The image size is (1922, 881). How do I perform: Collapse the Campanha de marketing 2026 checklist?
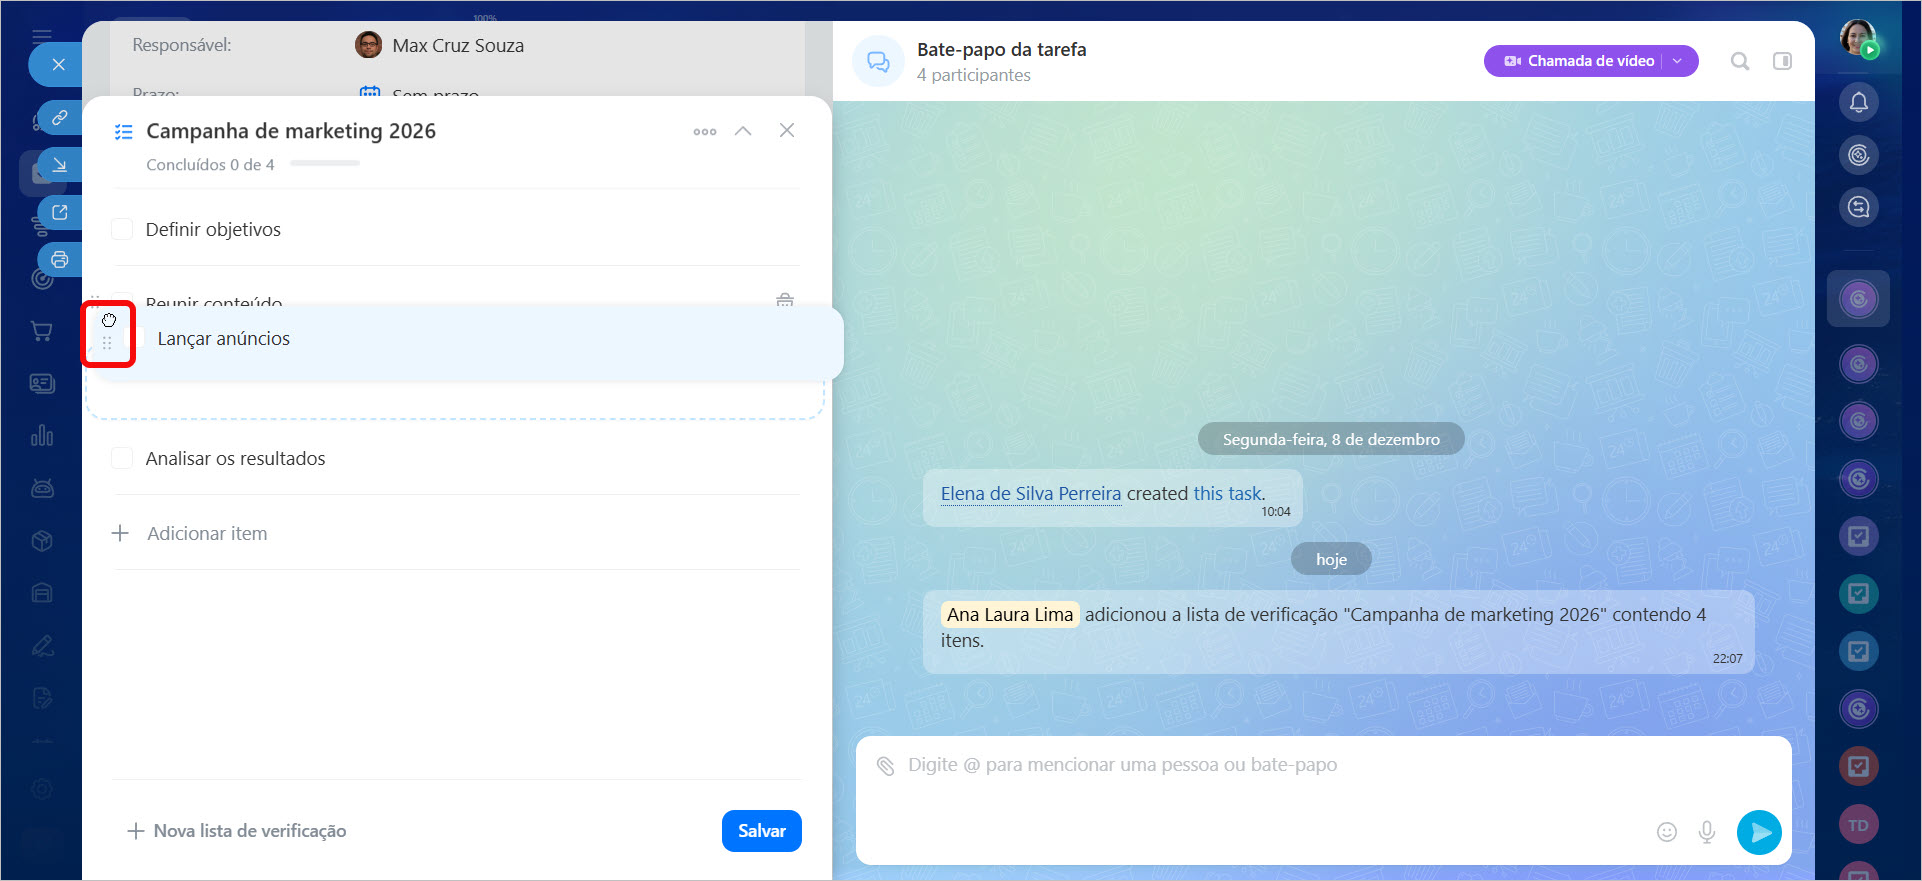[743, 131]
